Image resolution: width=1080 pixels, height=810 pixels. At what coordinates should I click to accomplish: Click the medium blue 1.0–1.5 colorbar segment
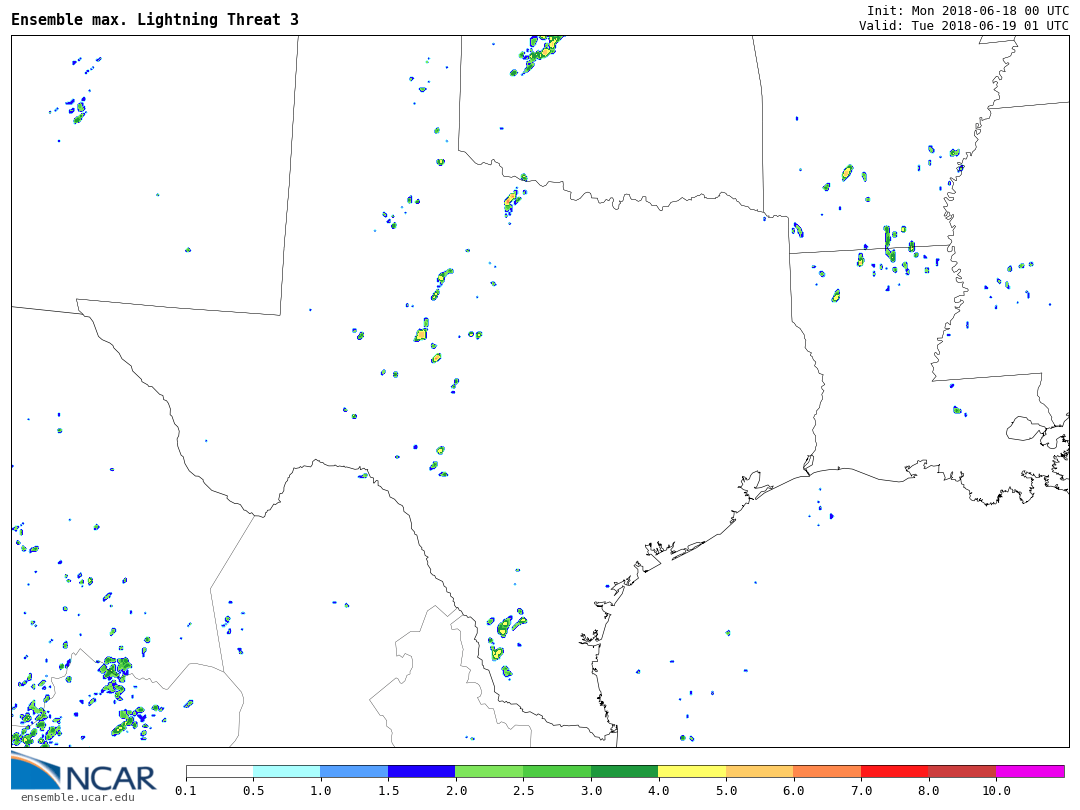[x=355, y=771]
